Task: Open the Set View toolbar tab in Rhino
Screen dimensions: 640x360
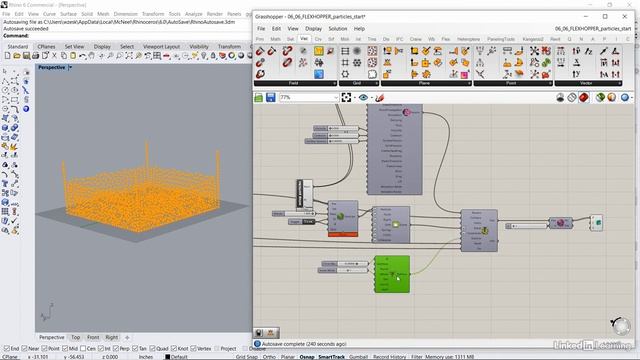Action: 74,47
